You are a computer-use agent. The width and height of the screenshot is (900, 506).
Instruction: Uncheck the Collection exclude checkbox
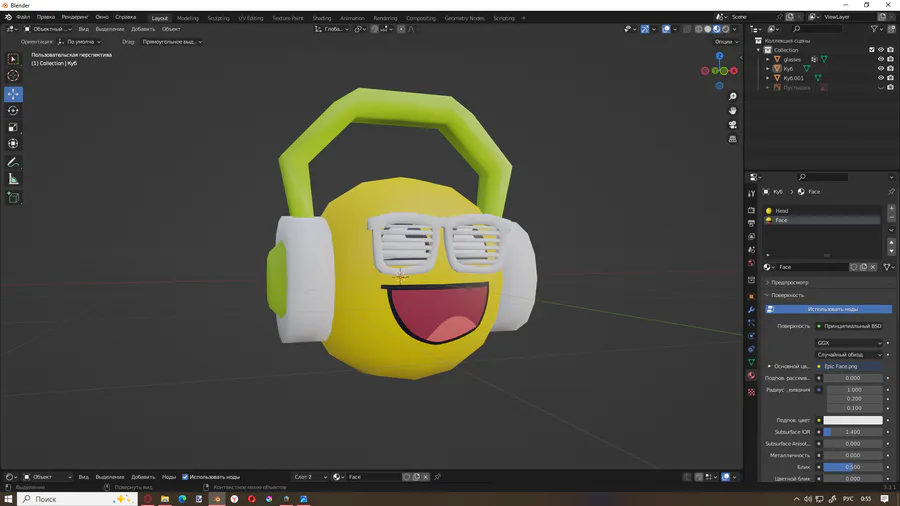click(872, 50)
